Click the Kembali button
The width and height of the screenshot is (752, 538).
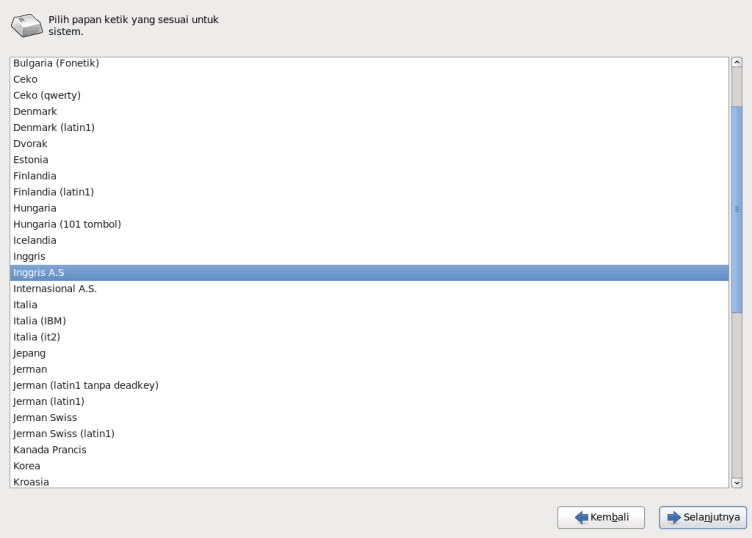pos(601,517)
